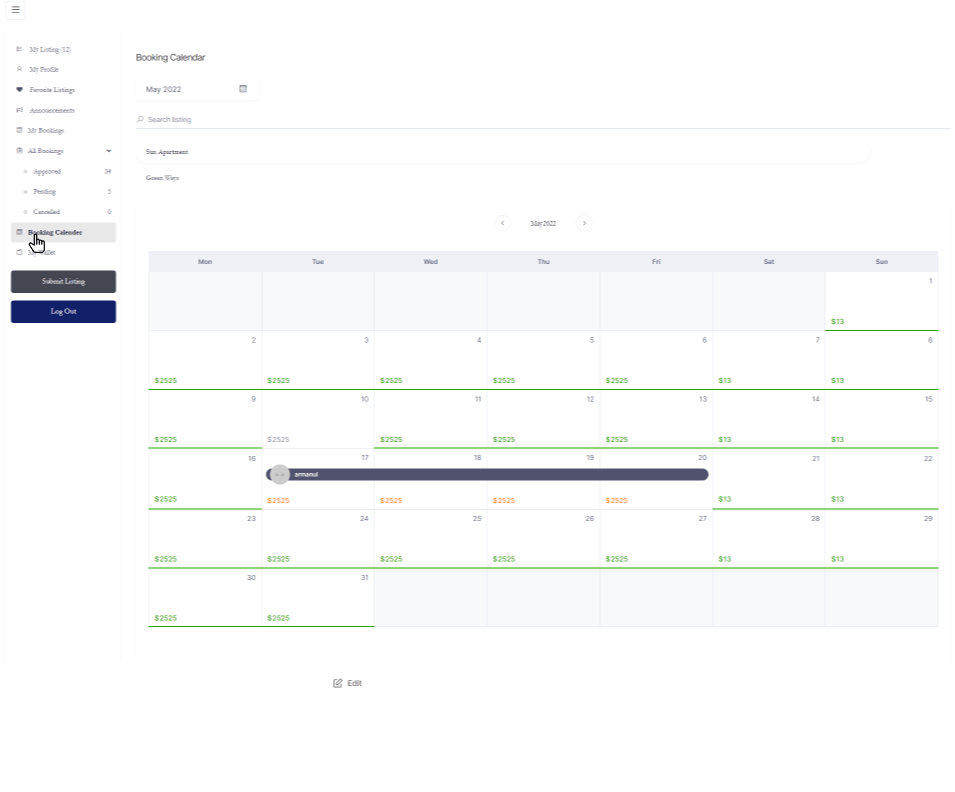This screenshot has height=792, width=955.
Task: Select Green Ways from the listing results
Action: pos(162,178)
